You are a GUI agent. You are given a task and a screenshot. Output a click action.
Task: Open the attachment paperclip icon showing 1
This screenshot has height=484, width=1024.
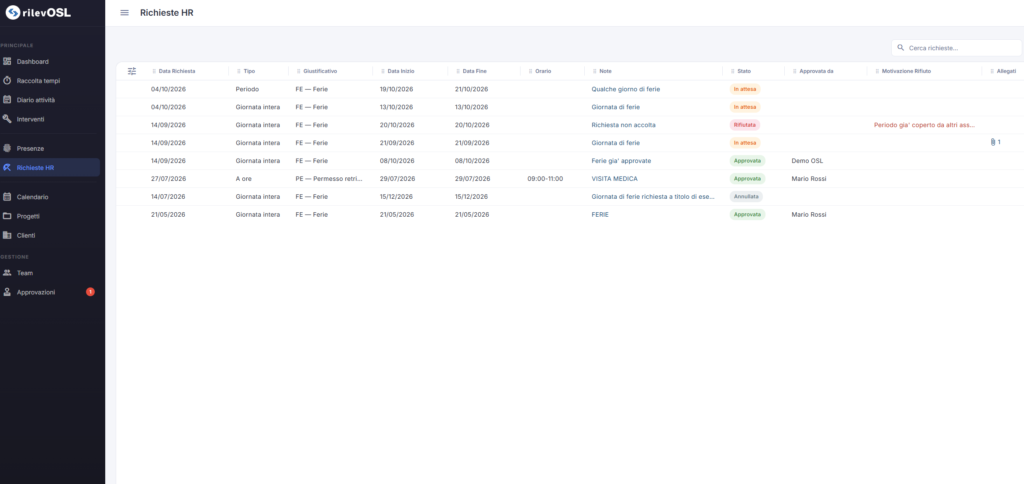point(995,142)
